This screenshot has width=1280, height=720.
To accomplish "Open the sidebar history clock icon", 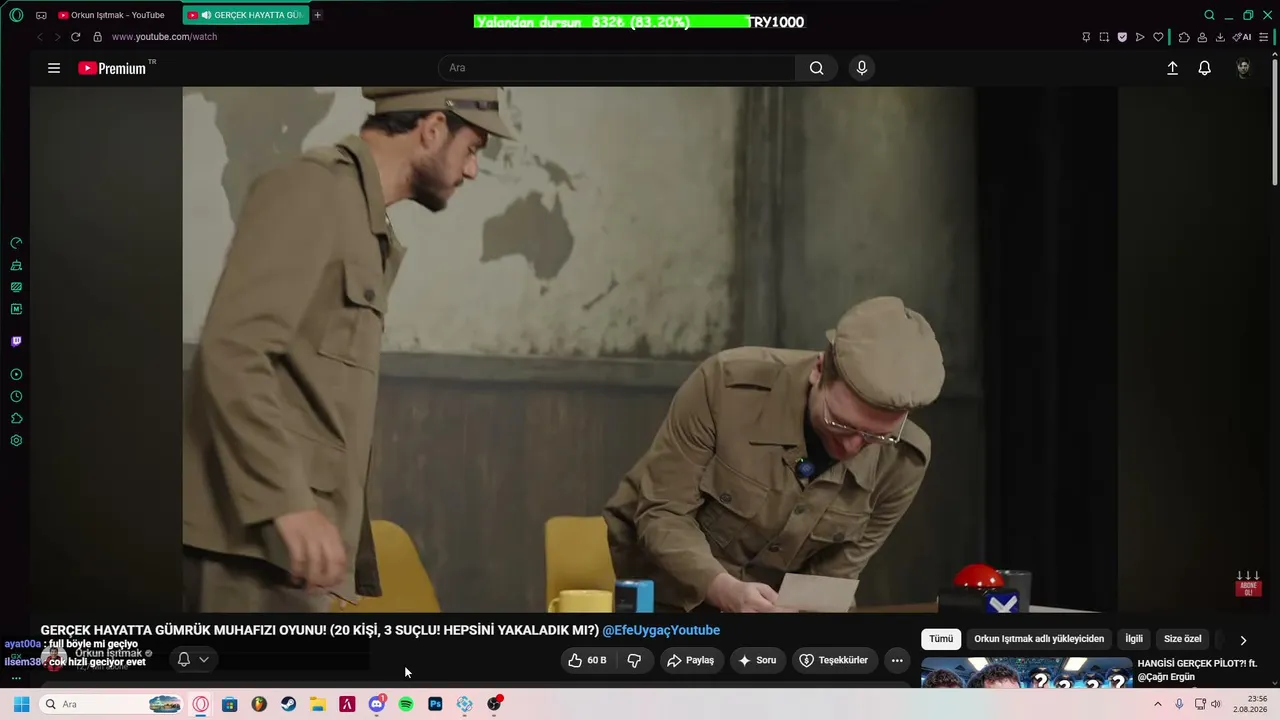I will click(x=16, y=396).
